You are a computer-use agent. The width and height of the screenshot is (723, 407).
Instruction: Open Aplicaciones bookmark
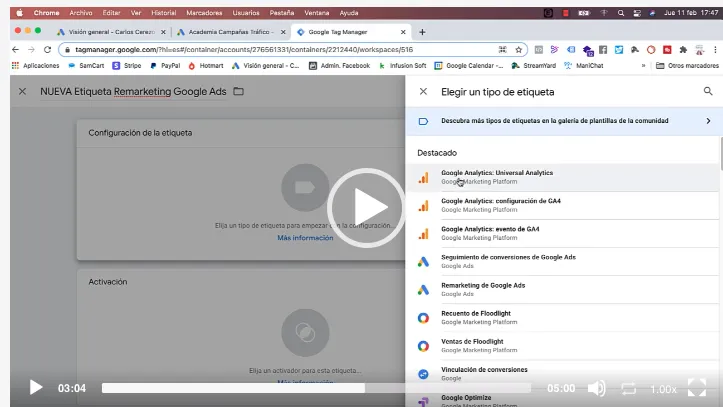36,65
